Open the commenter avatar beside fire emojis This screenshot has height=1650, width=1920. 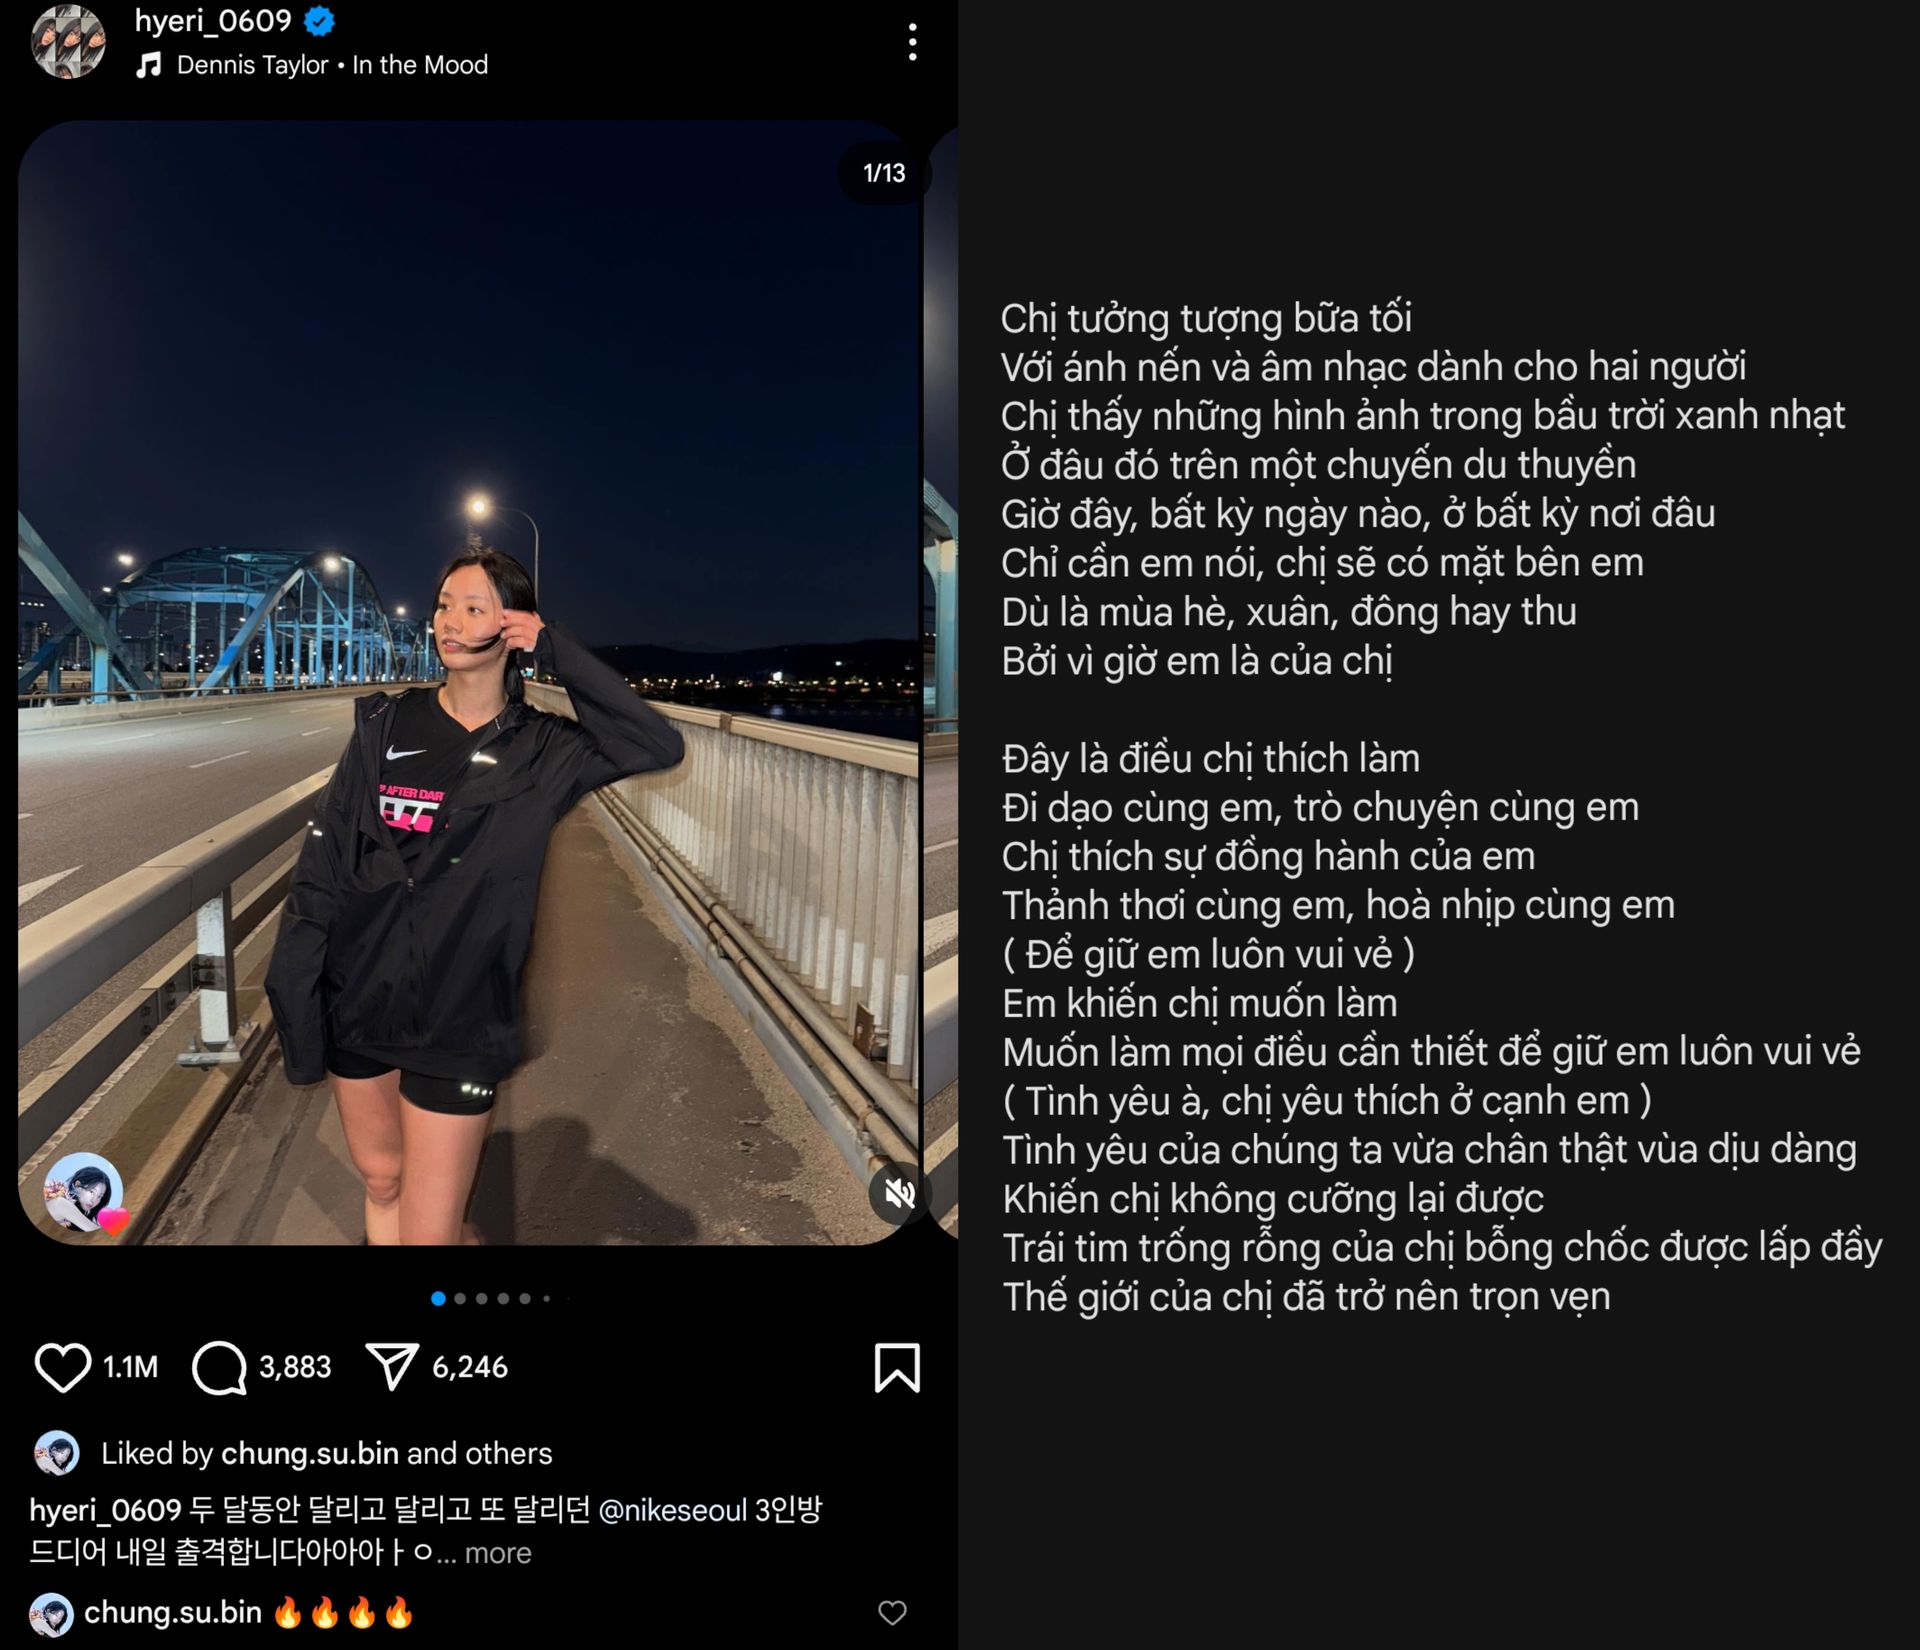[x=51, y=1614]
